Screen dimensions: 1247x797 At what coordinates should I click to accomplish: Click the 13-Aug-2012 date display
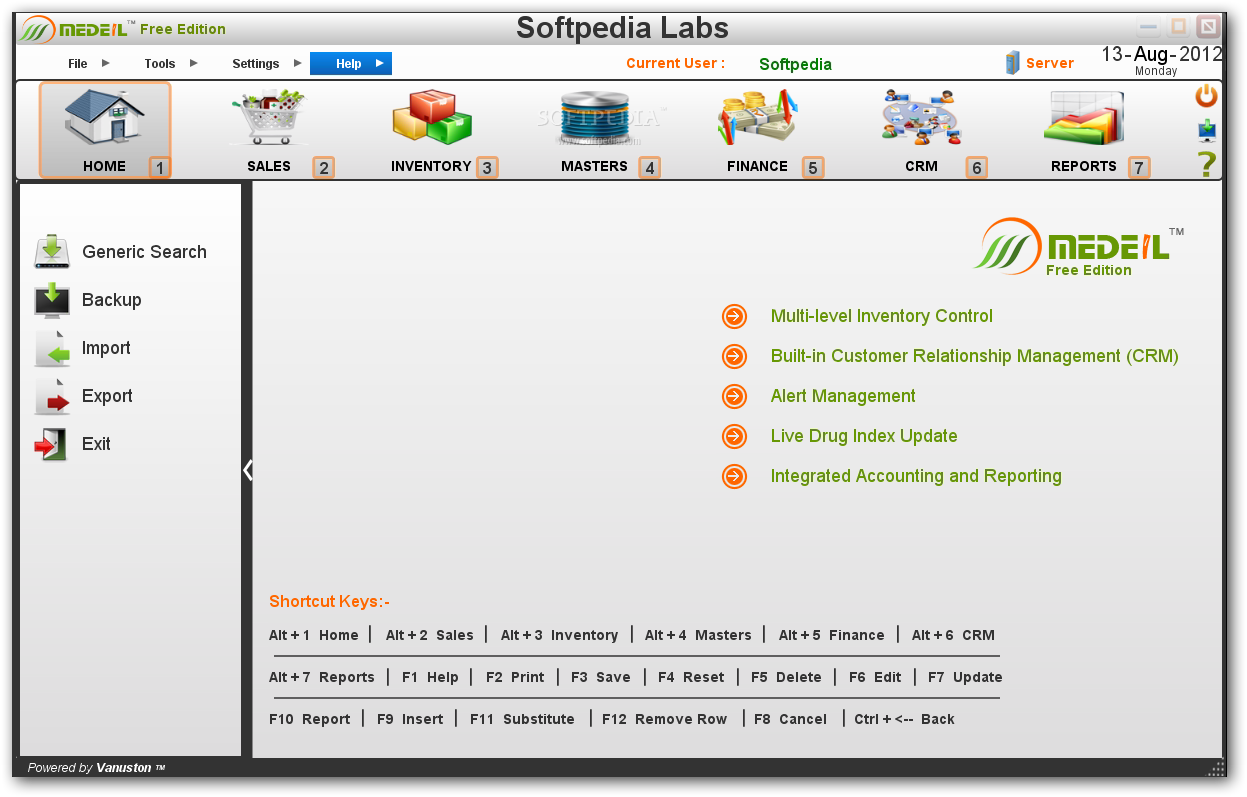(1162, 54)
